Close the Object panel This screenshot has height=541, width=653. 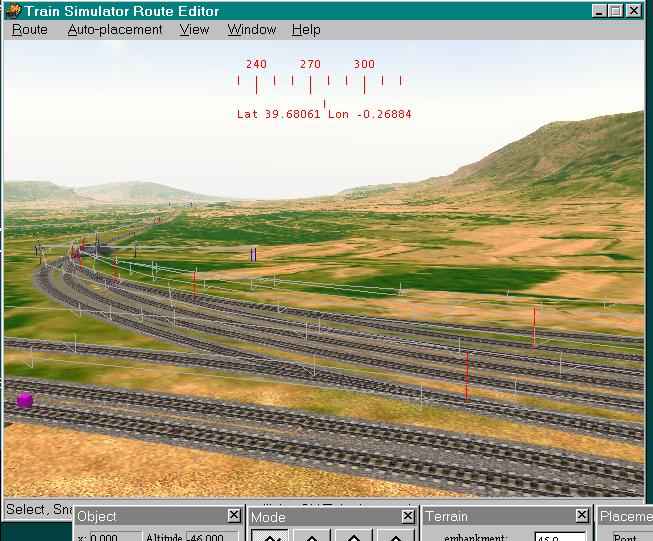tap(233, 516)
